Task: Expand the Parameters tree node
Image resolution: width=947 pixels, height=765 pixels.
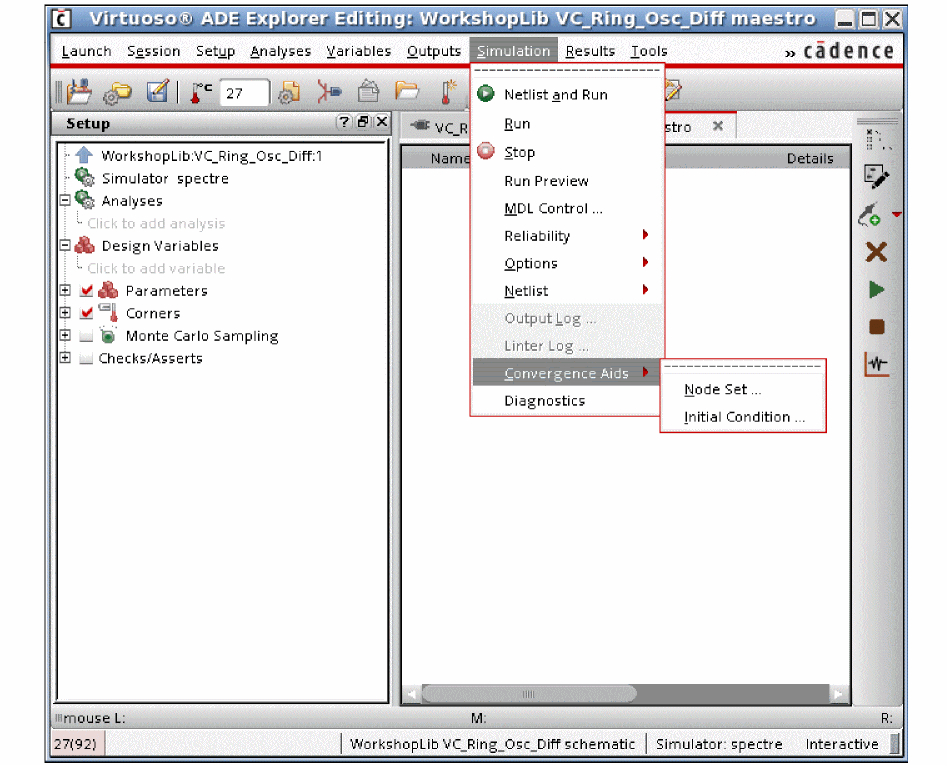Action: click(65, 290)
